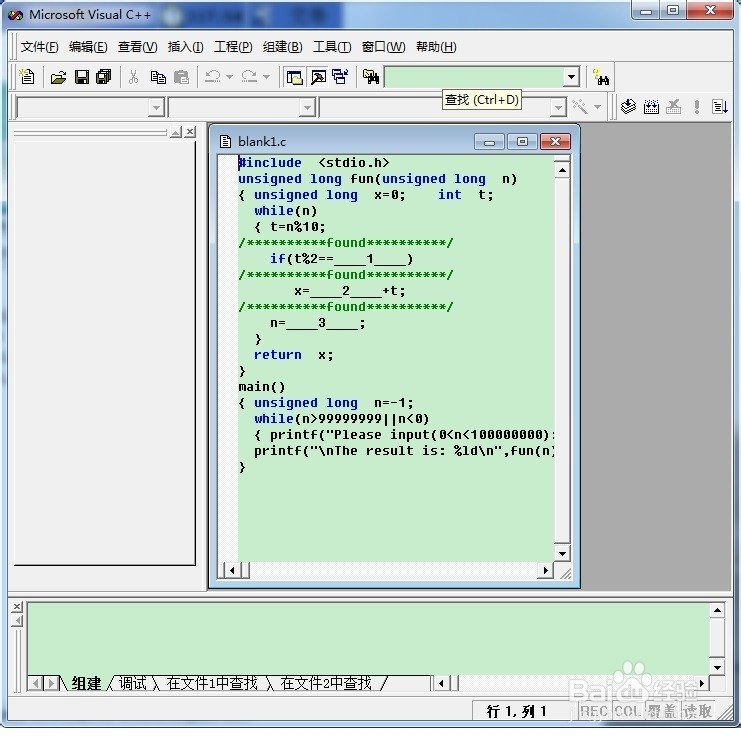Open the Undo history dropdown arrow
Image resolution: width=741 pixels, height=740 pixels.
[230, 77]
